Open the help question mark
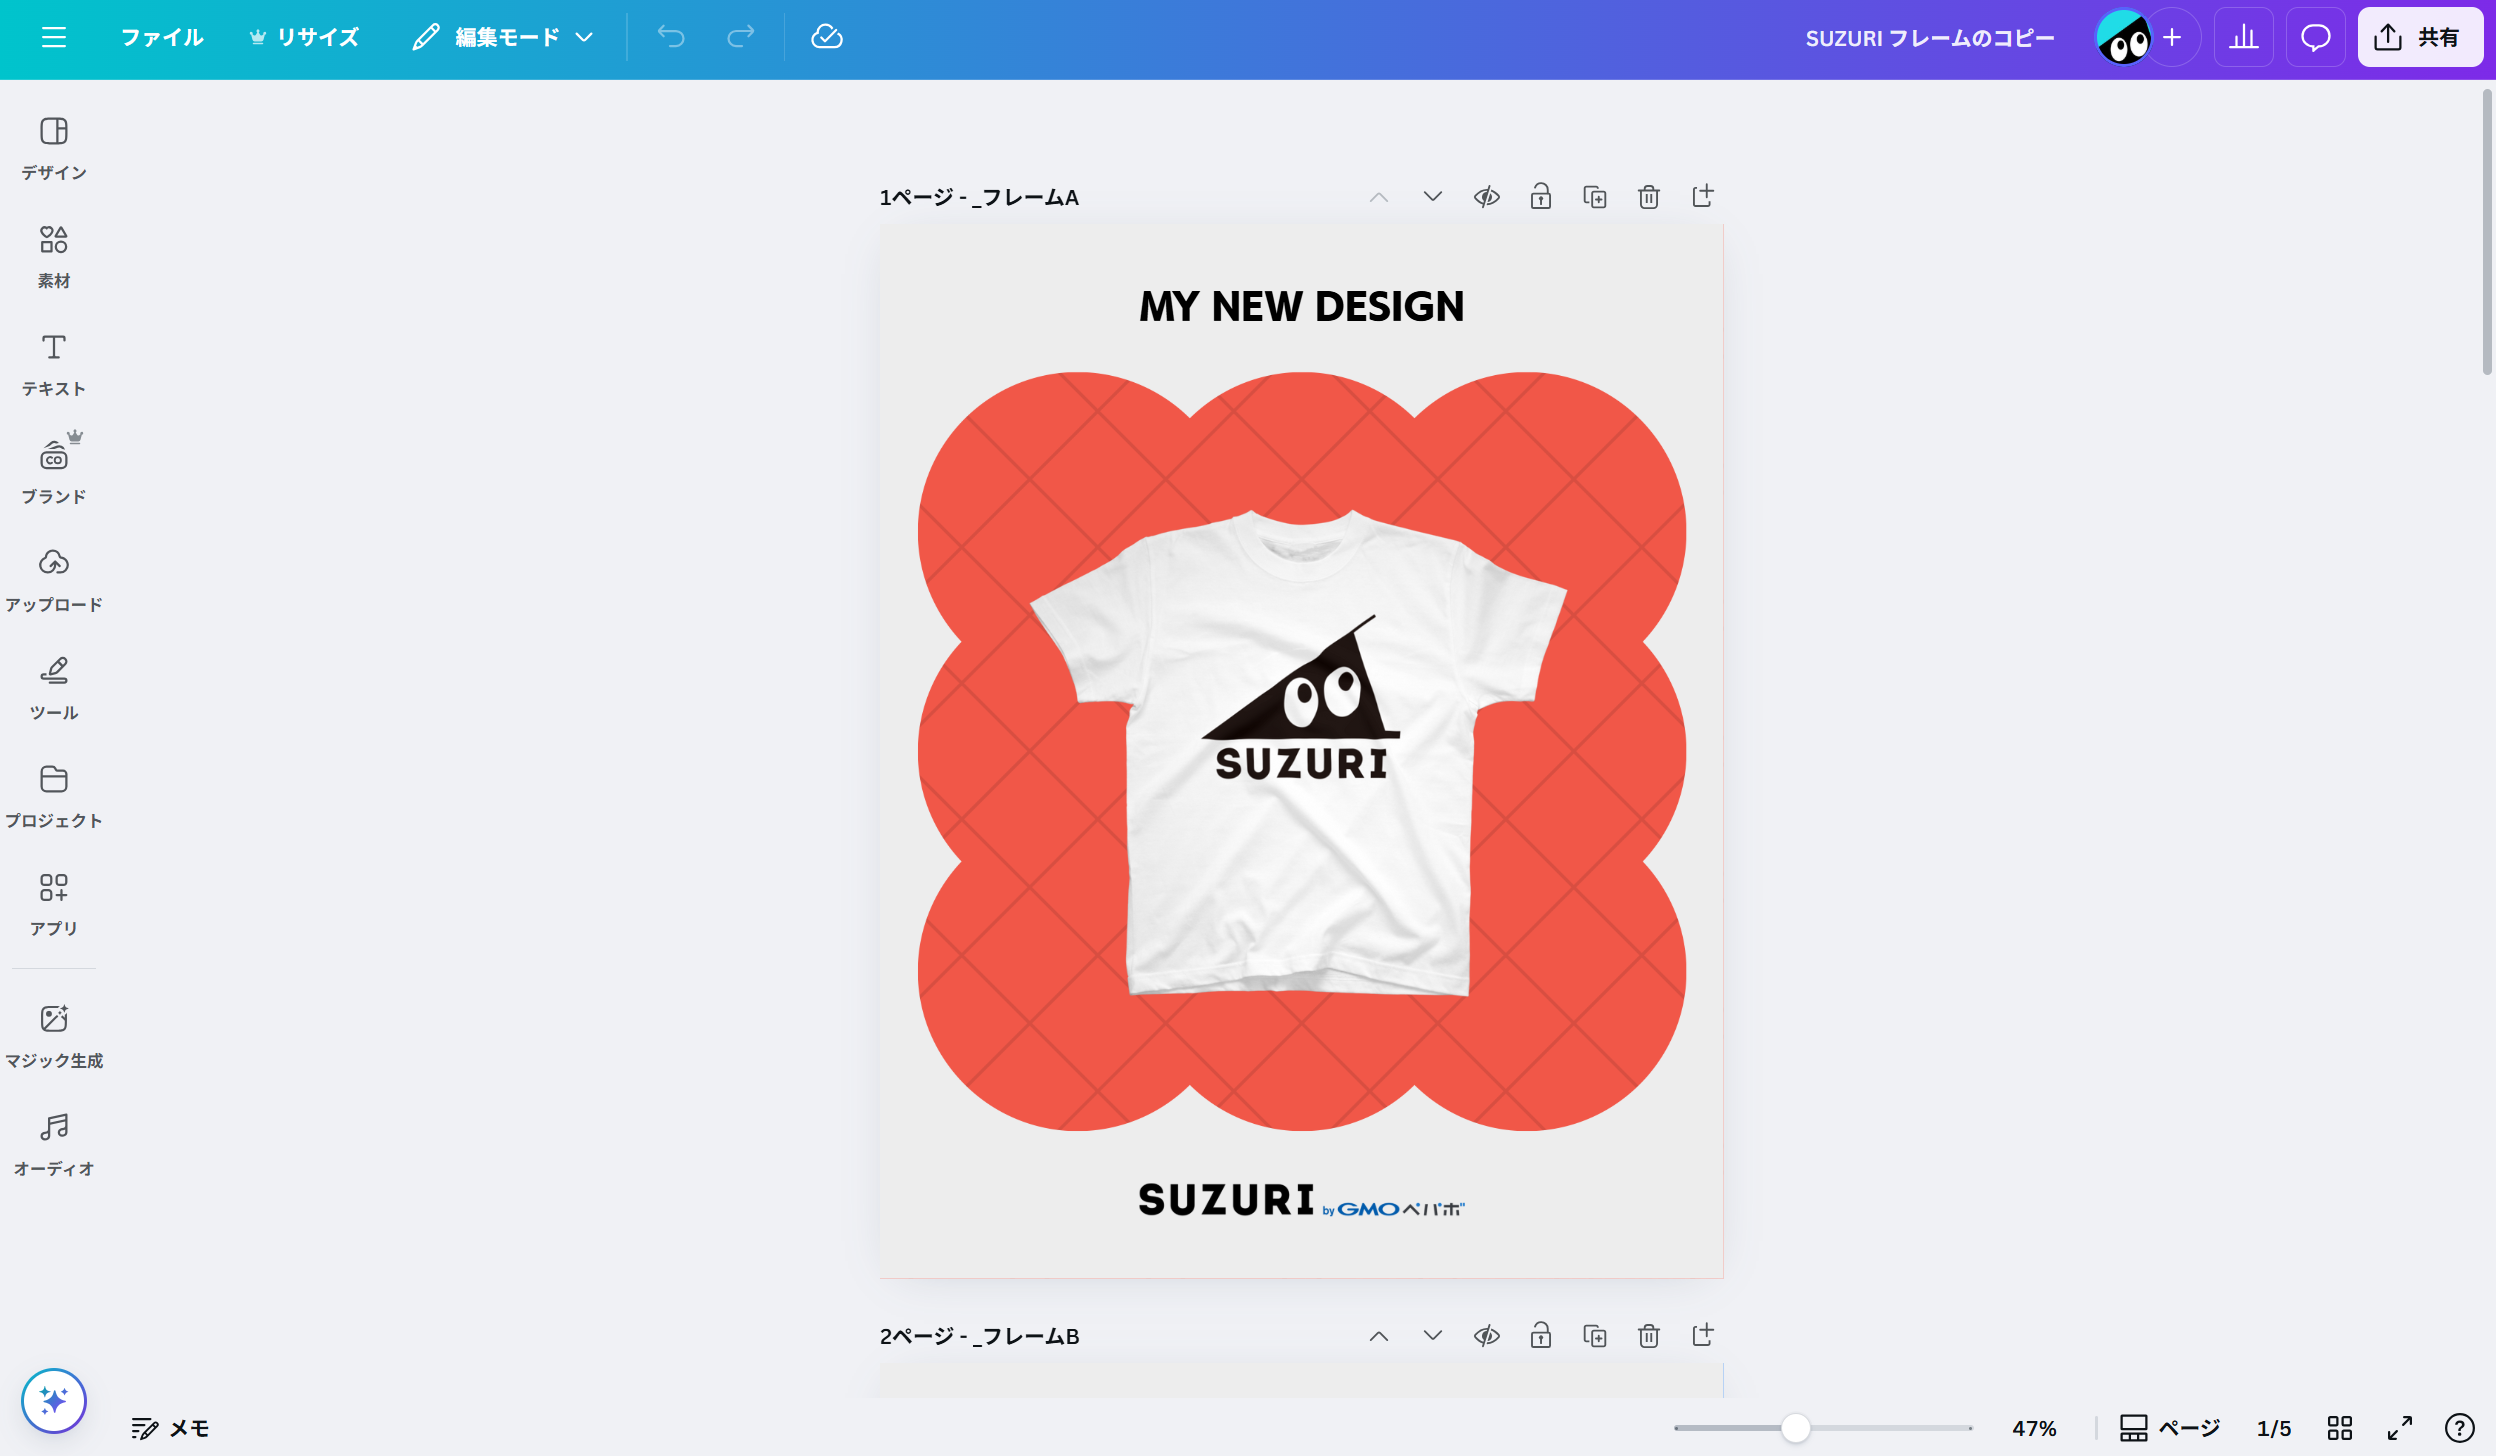The width and height of the screenshot is (2496, 1456). click(x=2460, y=1428)
